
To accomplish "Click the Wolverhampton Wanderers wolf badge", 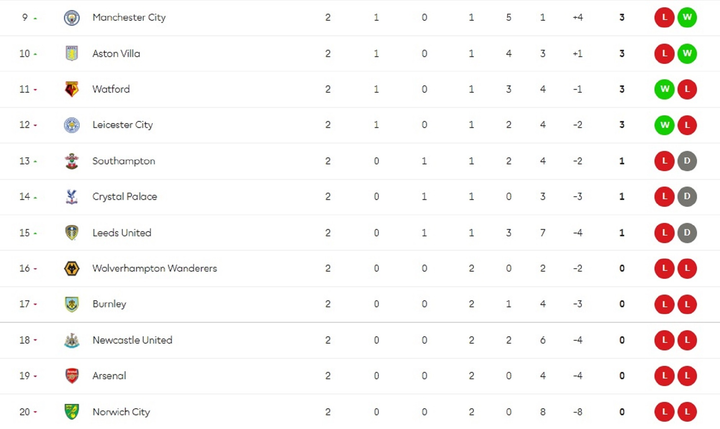I will (x=72, y=269).
